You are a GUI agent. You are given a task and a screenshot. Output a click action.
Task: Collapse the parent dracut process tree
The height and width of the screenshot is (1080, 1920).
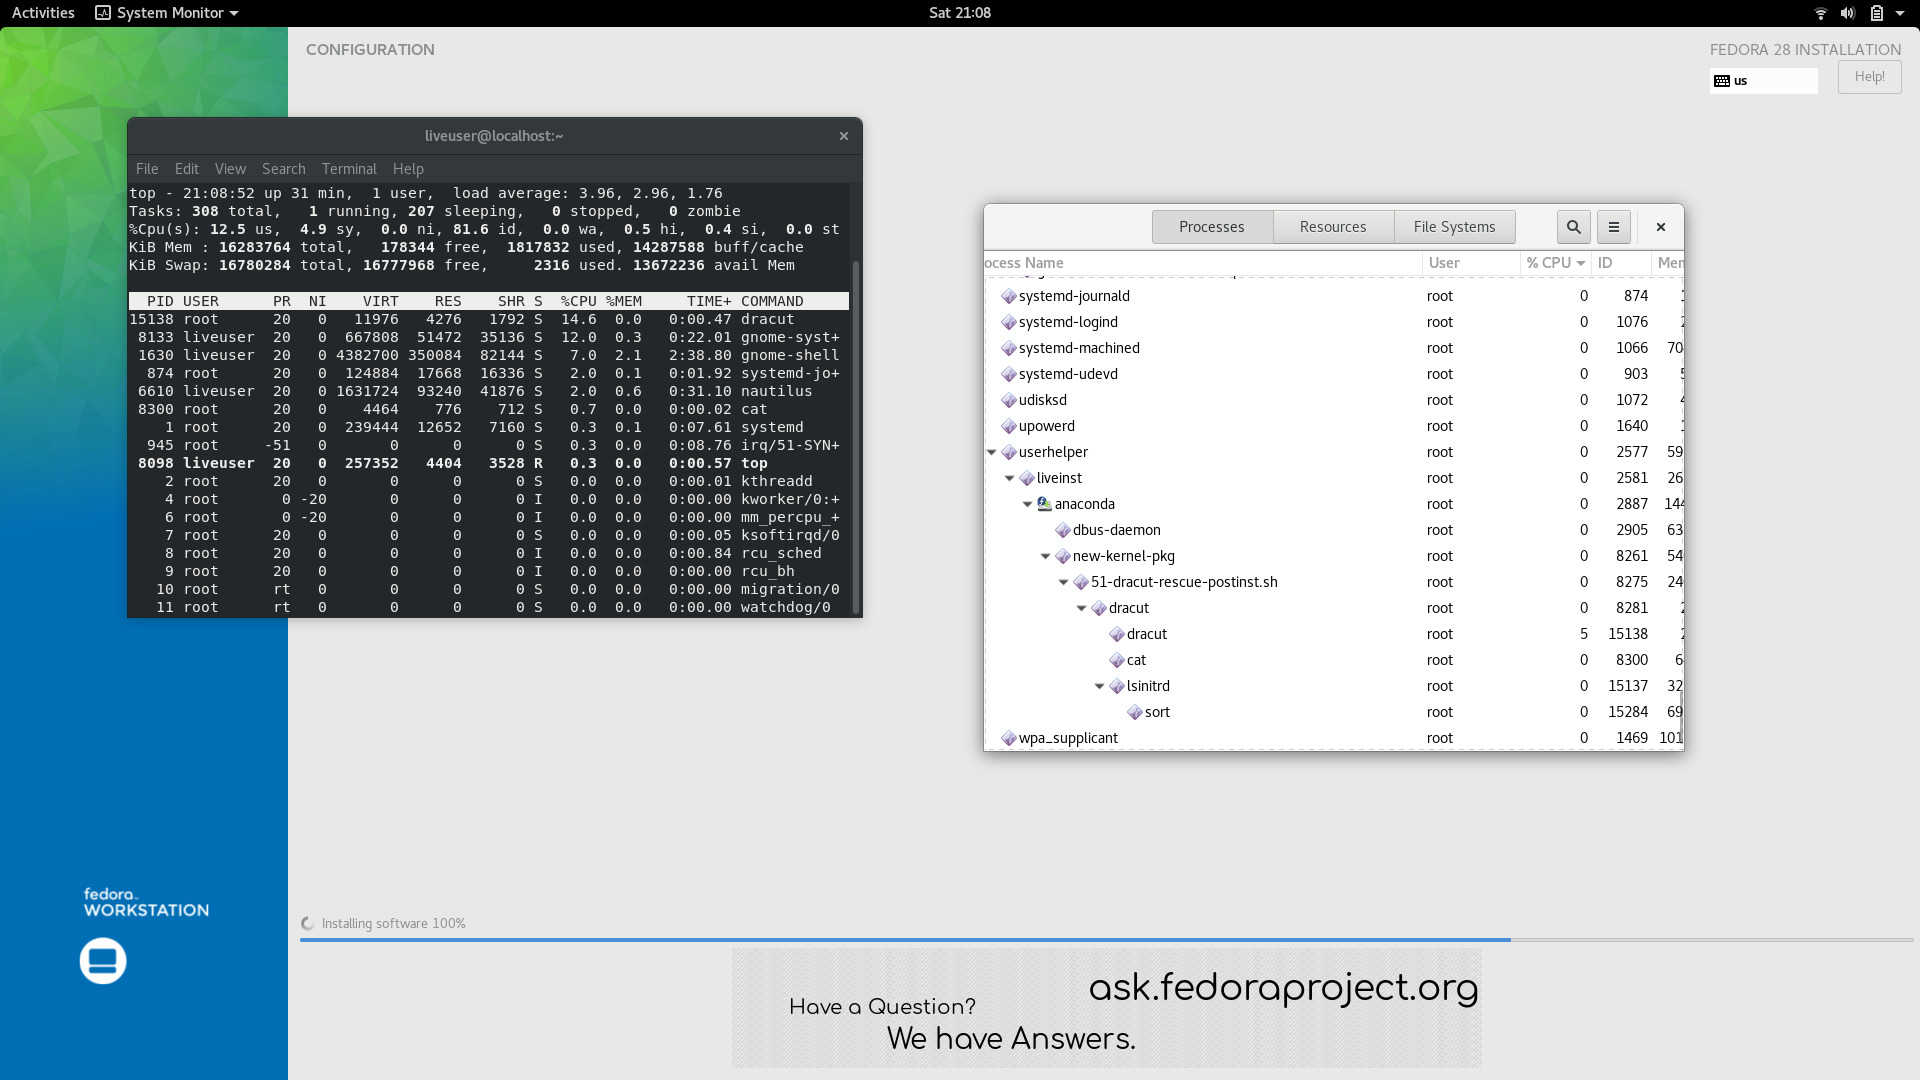click(1081, 608)
